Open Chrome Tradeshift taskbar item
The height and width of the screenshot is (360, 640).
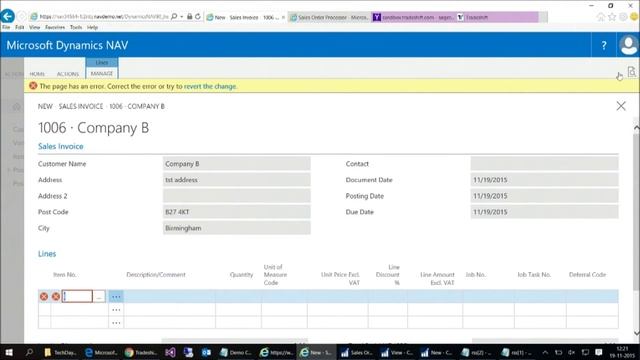click(x=141, y=352)
